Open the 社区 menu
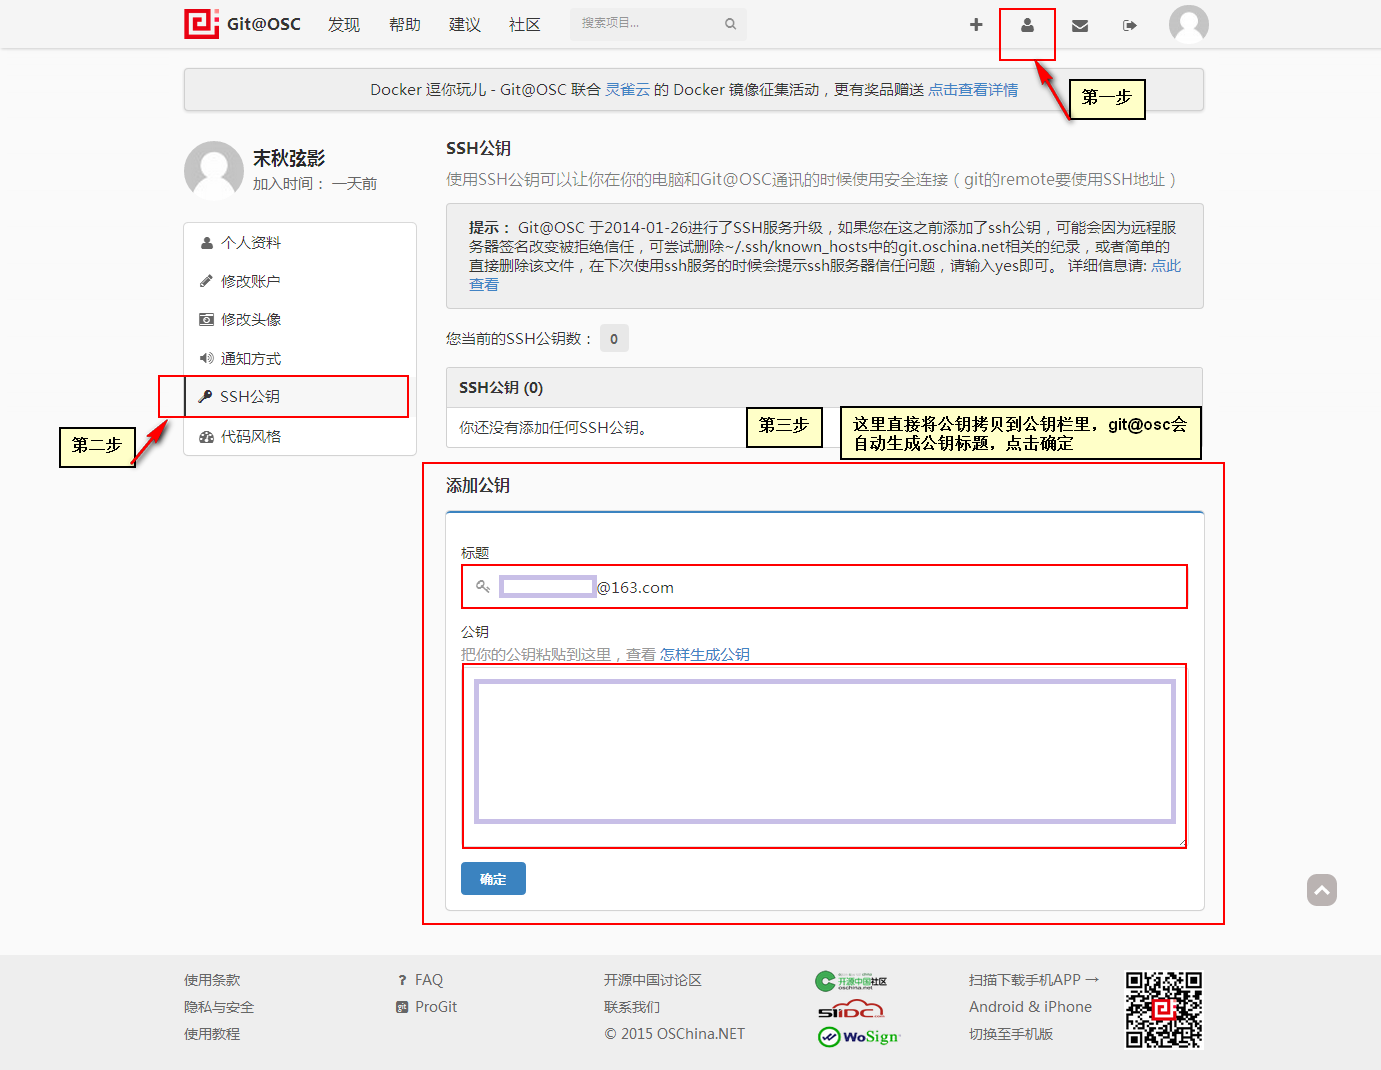 pos(525,25)
